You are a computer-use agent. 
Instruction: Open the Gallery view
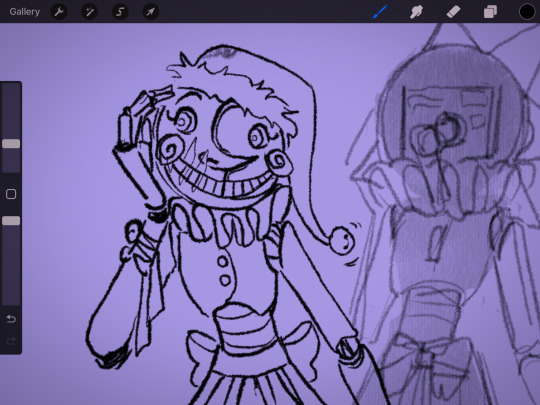pyautogui.click(x=24, y=12)
